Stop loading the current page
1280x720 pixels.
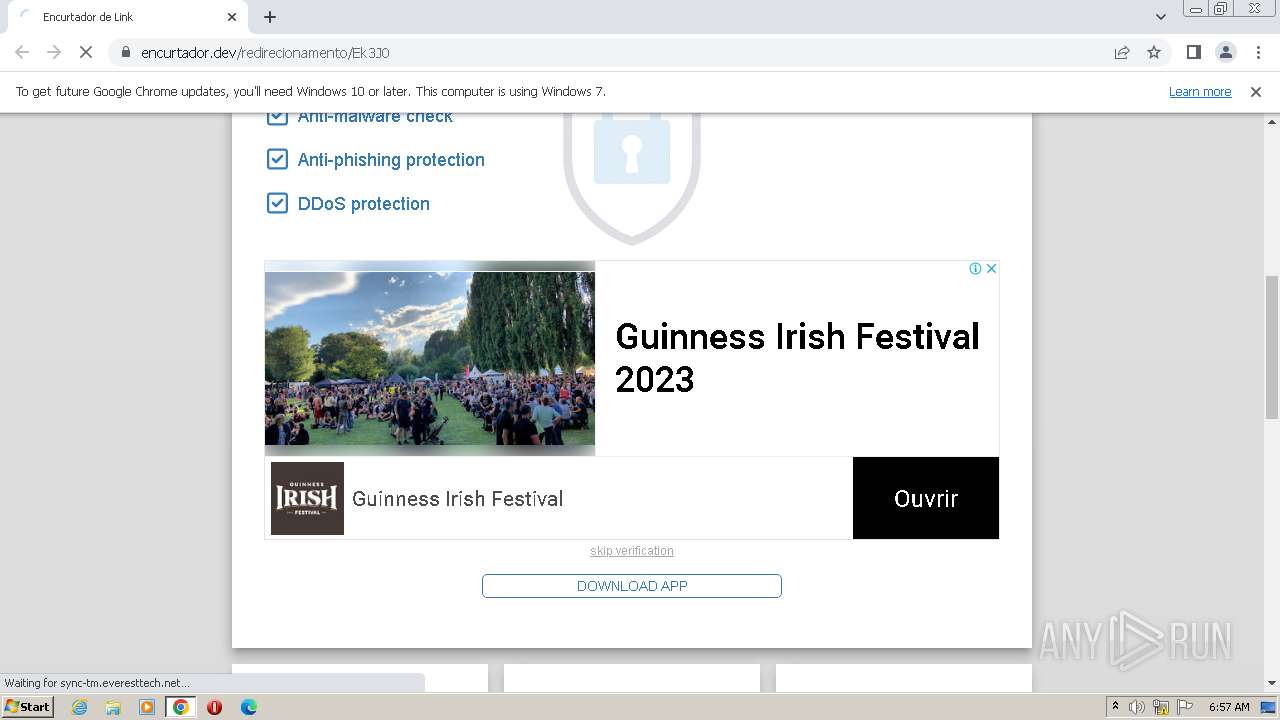coord(86,52)
